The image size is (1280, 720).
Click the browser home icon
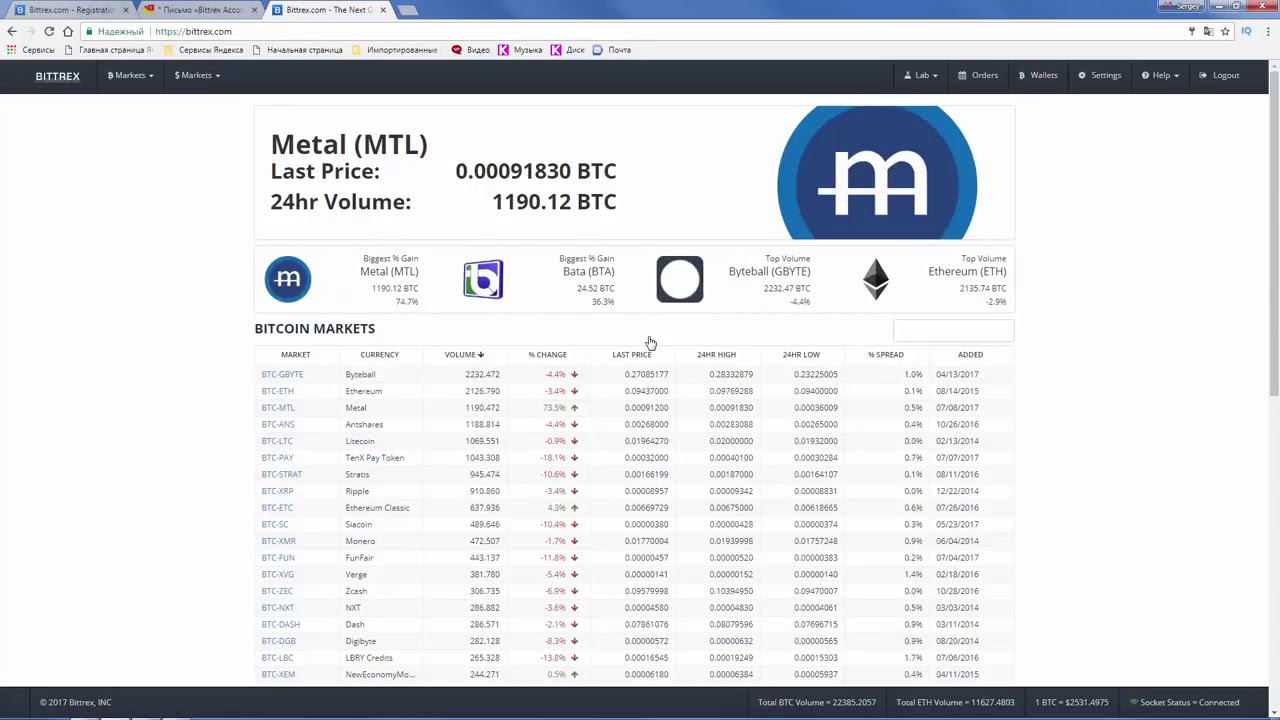pos(67,31)
